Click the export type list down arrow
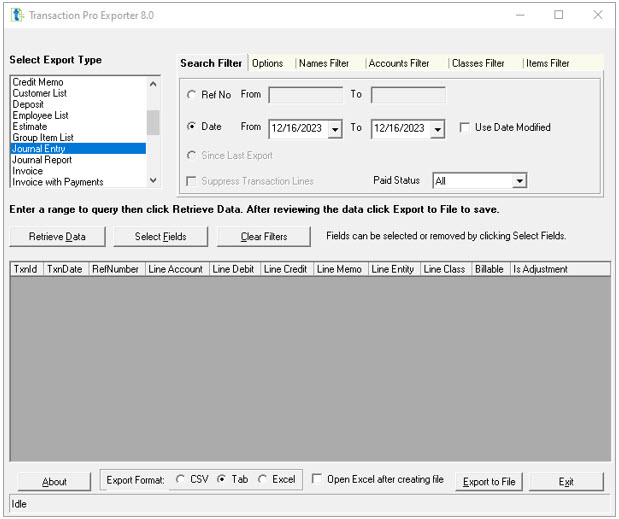This screenshot has height=519, width=619. [153, 180]
